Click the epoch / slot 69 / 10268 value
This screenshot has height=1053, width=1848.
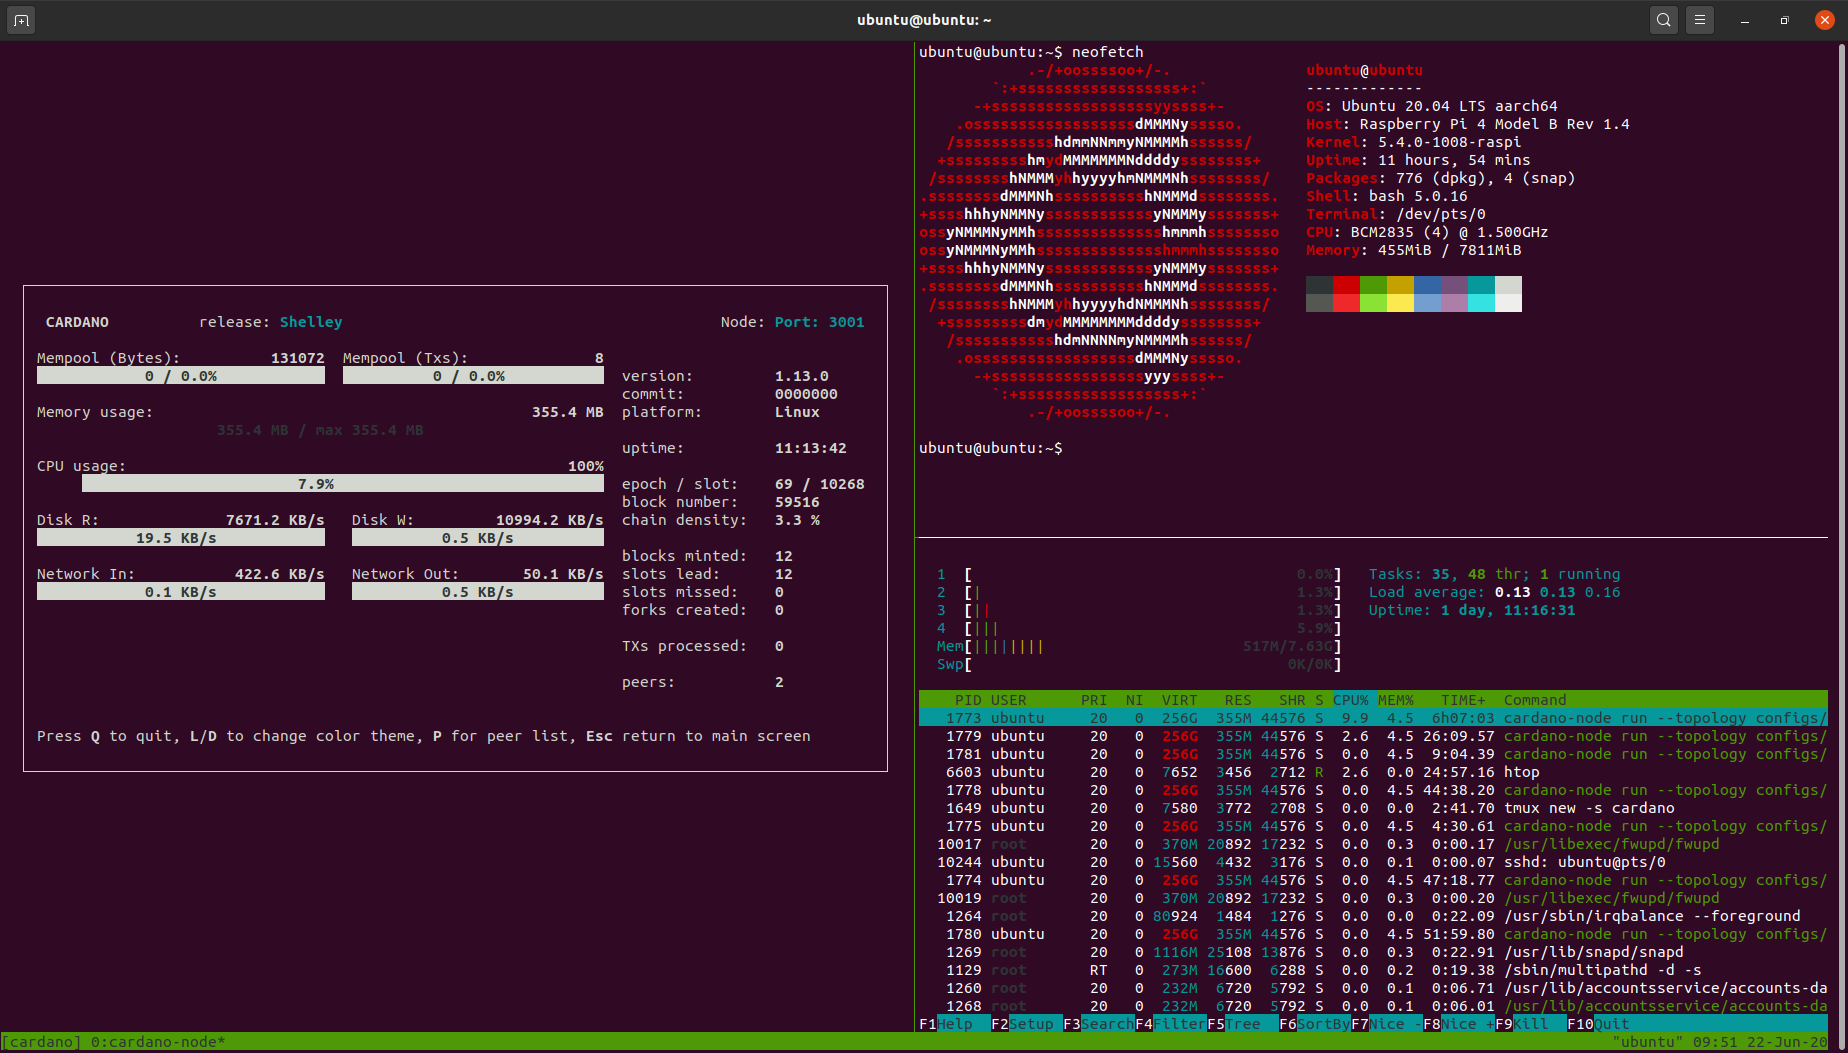coord(820,484)
